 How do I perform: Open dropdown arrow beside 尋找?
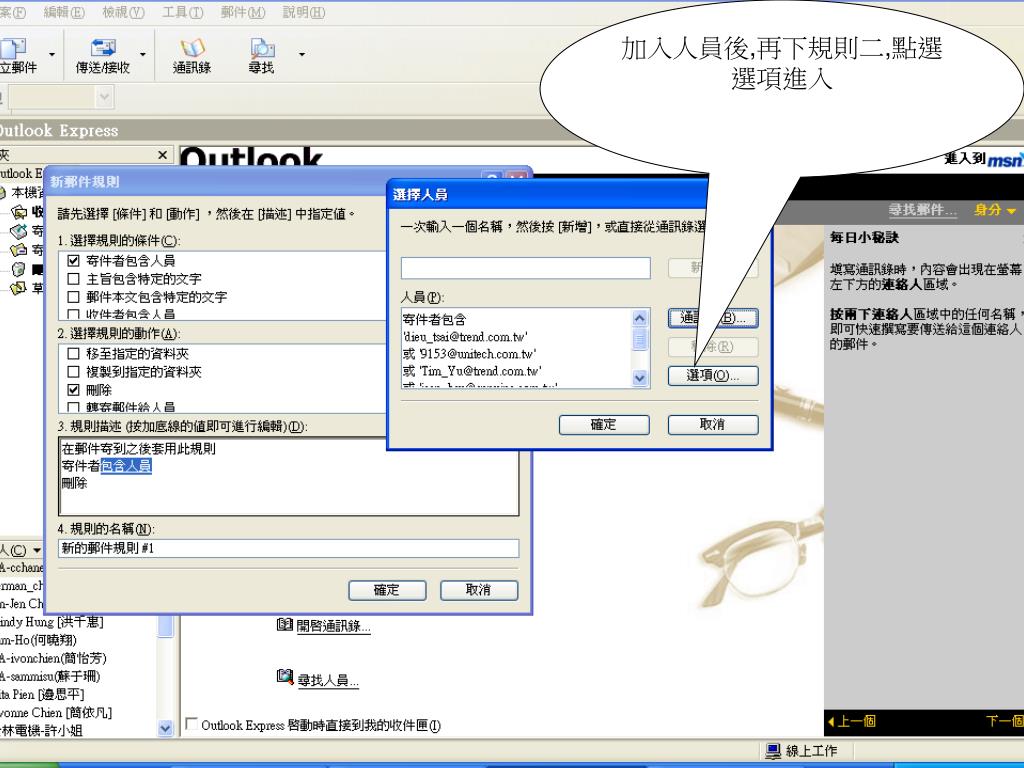[302, 54]
